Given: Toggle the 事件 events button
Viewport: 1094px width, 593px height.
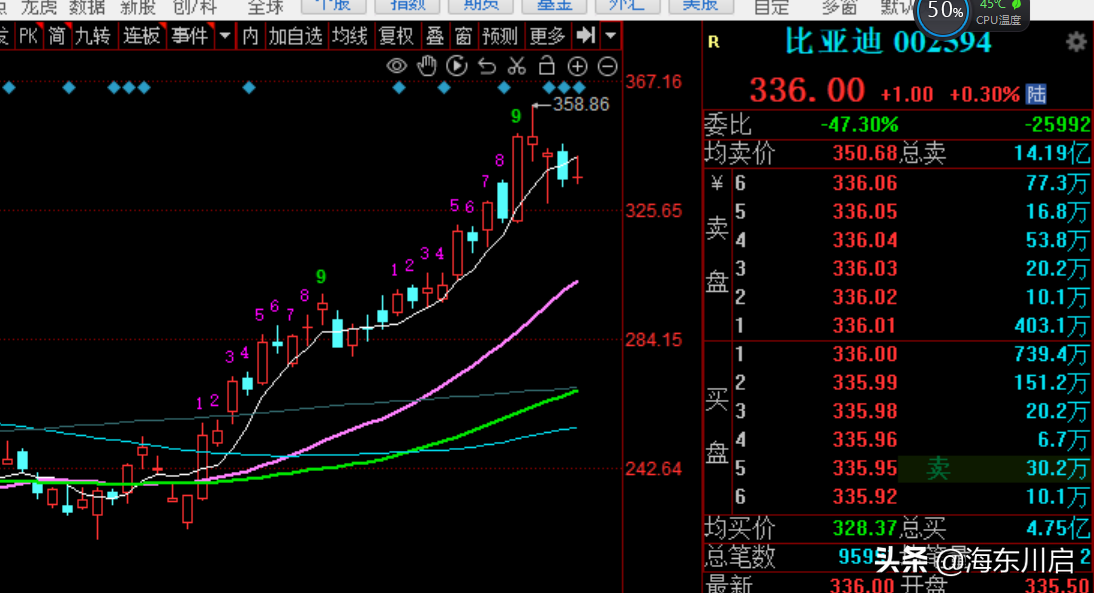Looking at the screenshot, I should click(x=189, y=35).
